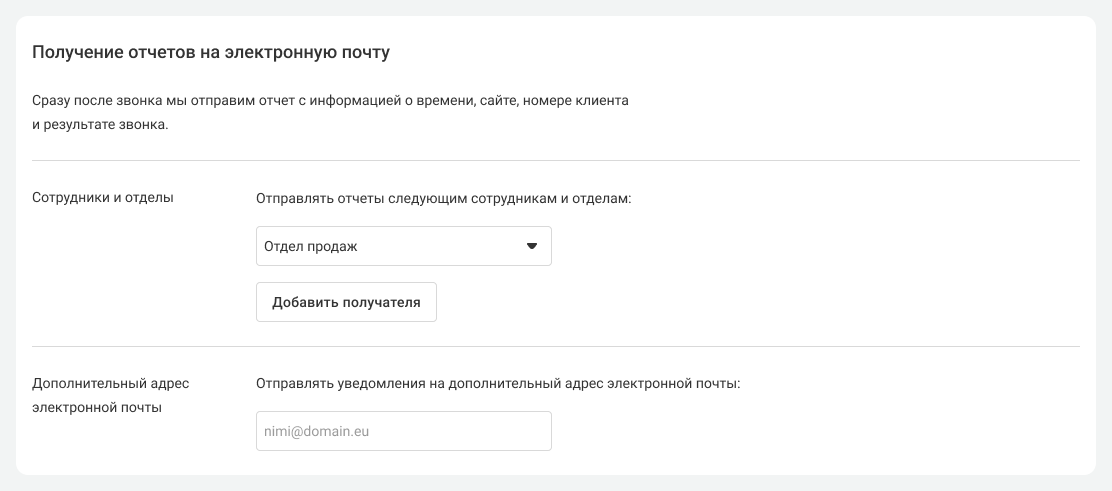Click the divider line above the additional email section
The image size is (1112, 491).
[556, 346]
